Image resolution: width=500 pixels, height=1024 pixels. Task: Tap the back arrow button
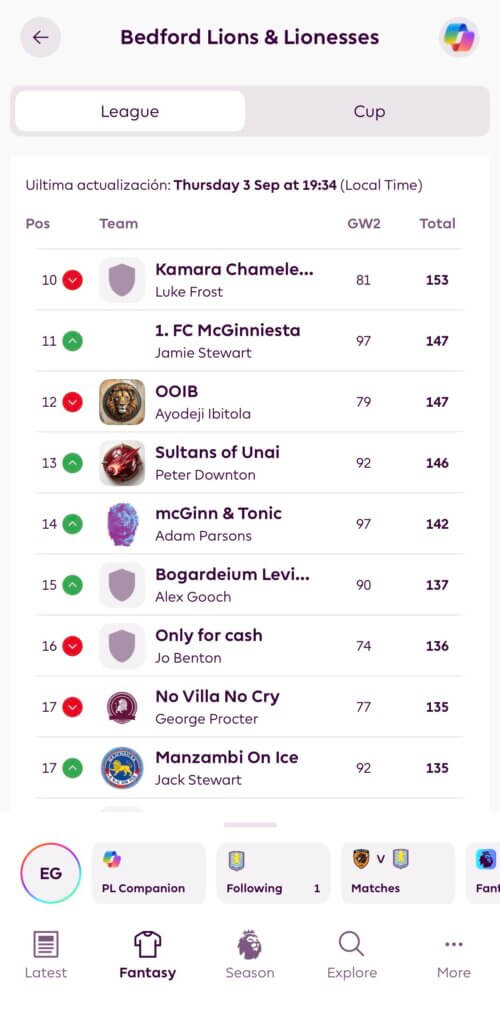coord(40,37)
